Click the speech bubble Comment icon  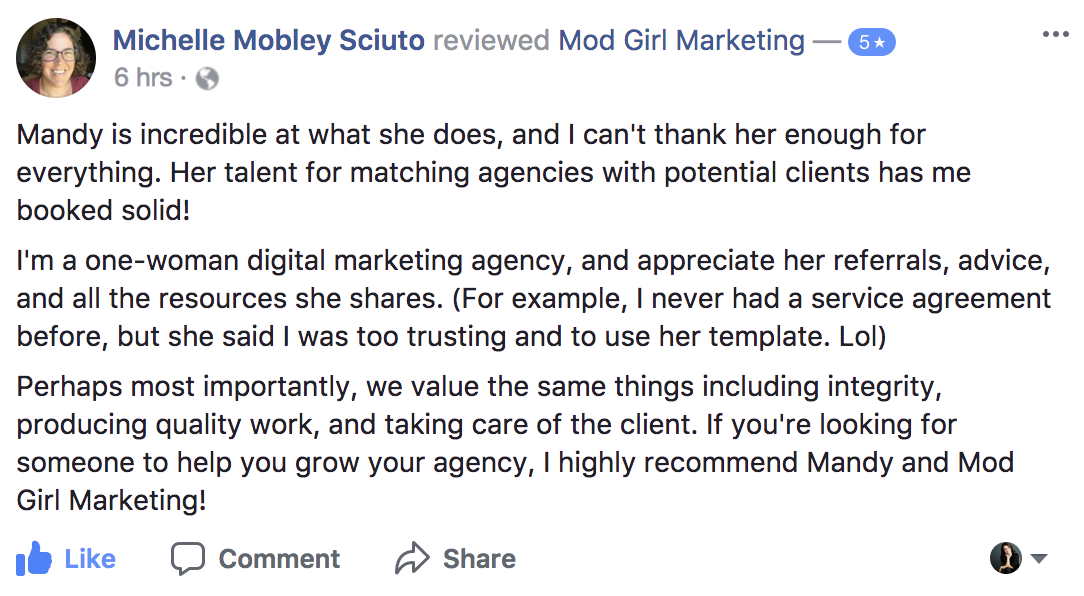click(187, 558)
